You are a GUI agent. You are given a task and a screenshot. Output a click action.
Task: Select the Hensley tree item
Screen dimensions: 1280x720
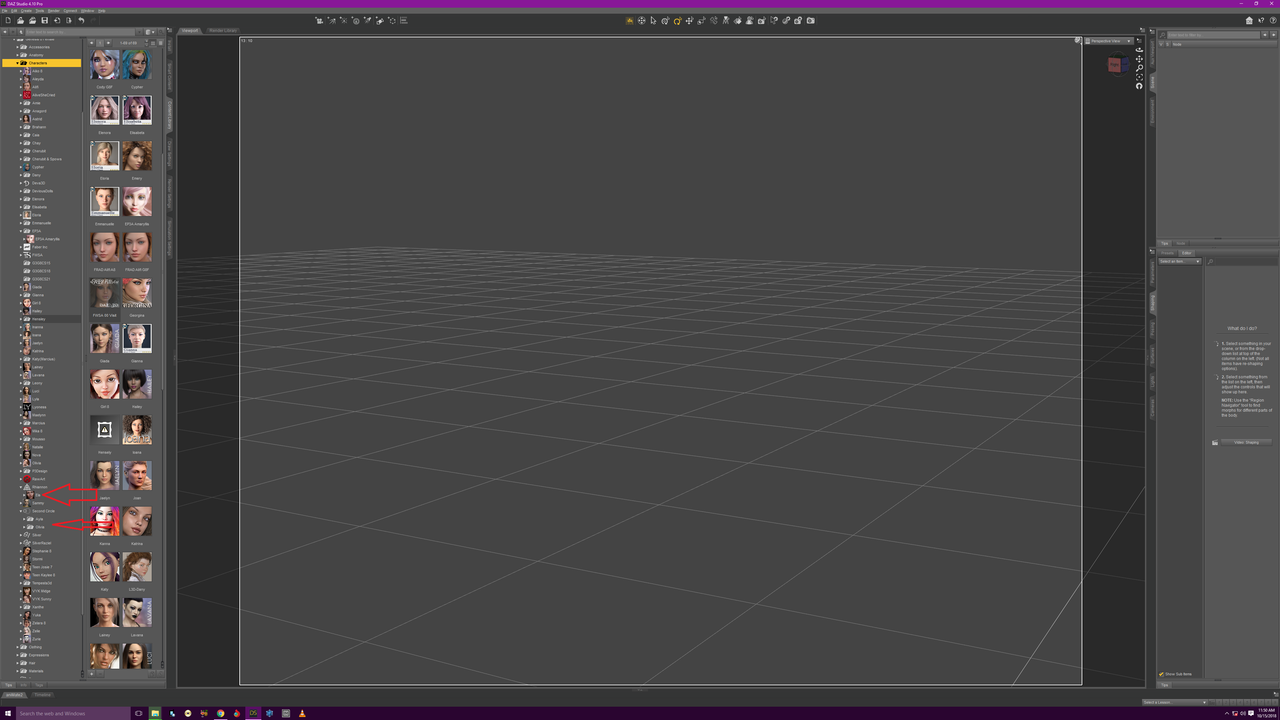pyautogui.click(x=38, y=319)
